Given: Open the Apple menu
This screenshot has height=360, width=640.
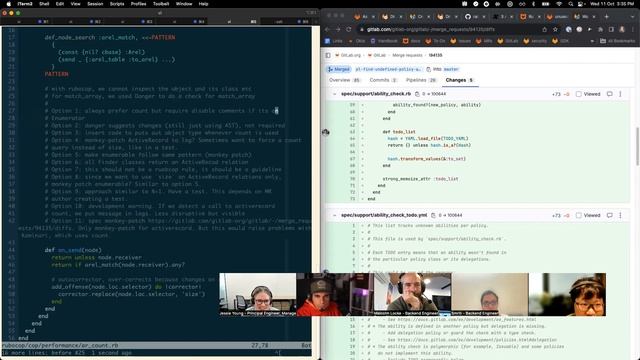Looking at the screenshot, I should [x=8, y=4].
